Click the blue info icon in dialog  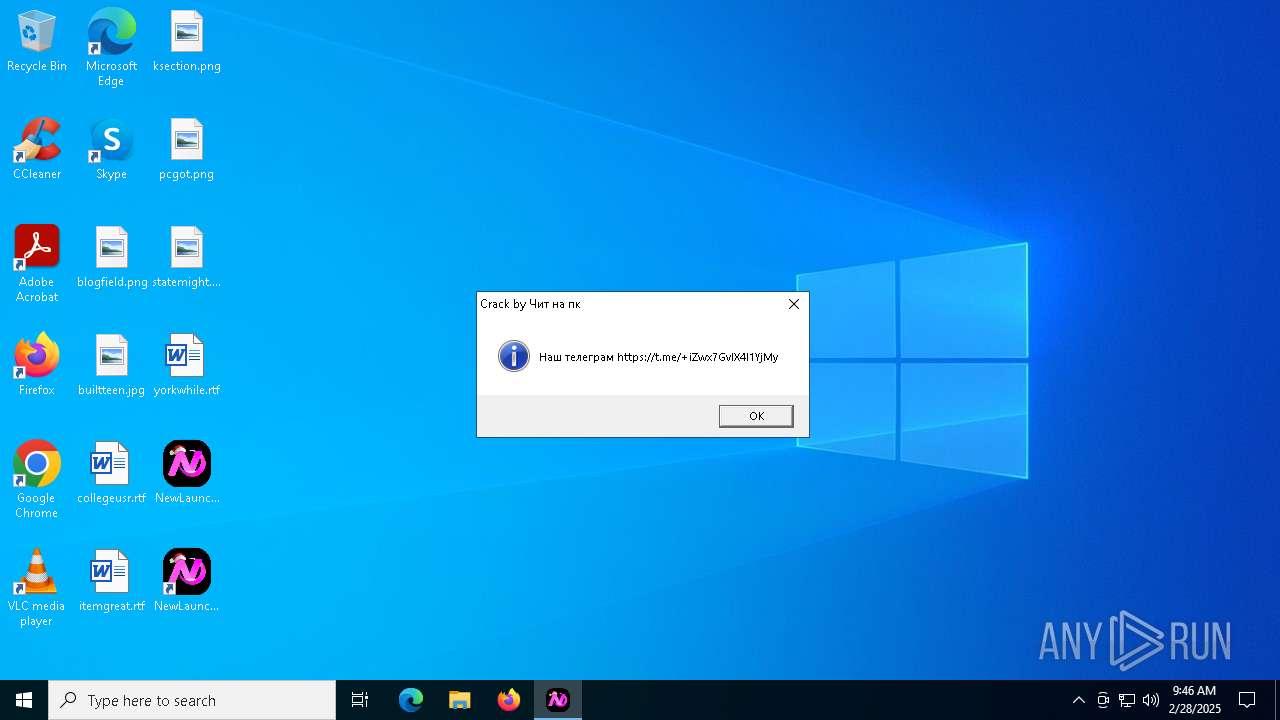[514, 356]
